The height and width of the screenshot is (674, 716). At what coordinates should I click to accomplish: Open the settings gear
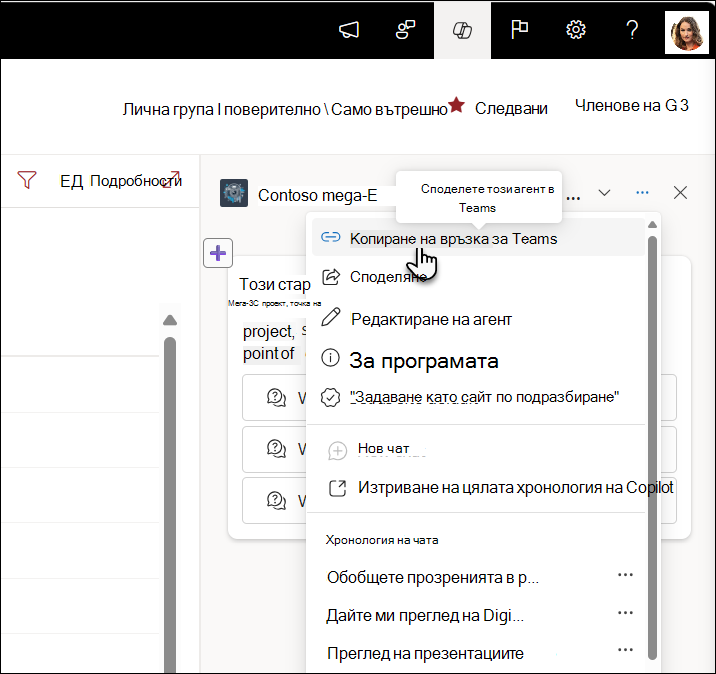(x=576, y=30)
